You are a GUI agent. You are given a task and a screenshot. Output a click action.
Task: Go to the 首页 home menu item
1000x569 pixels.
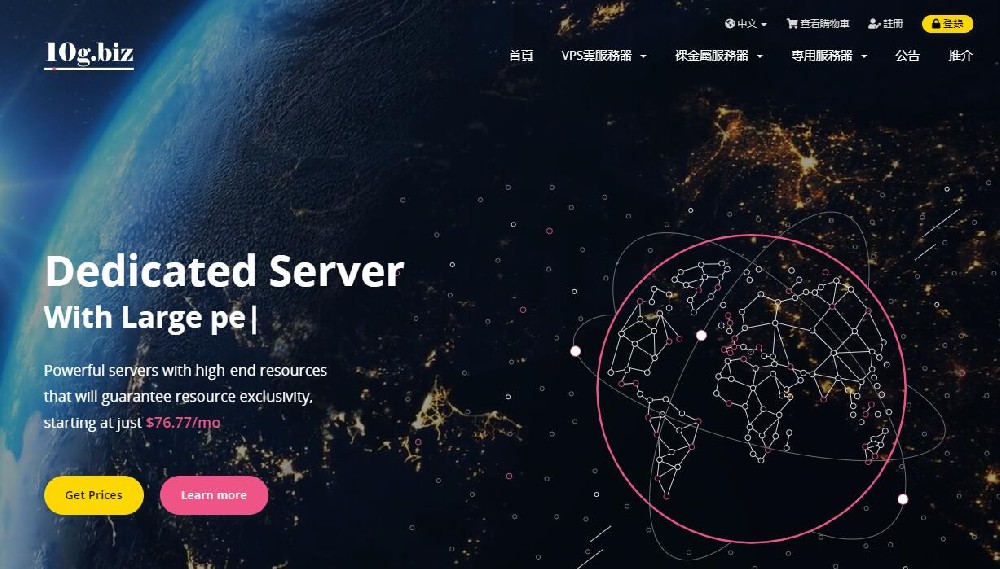521,55
